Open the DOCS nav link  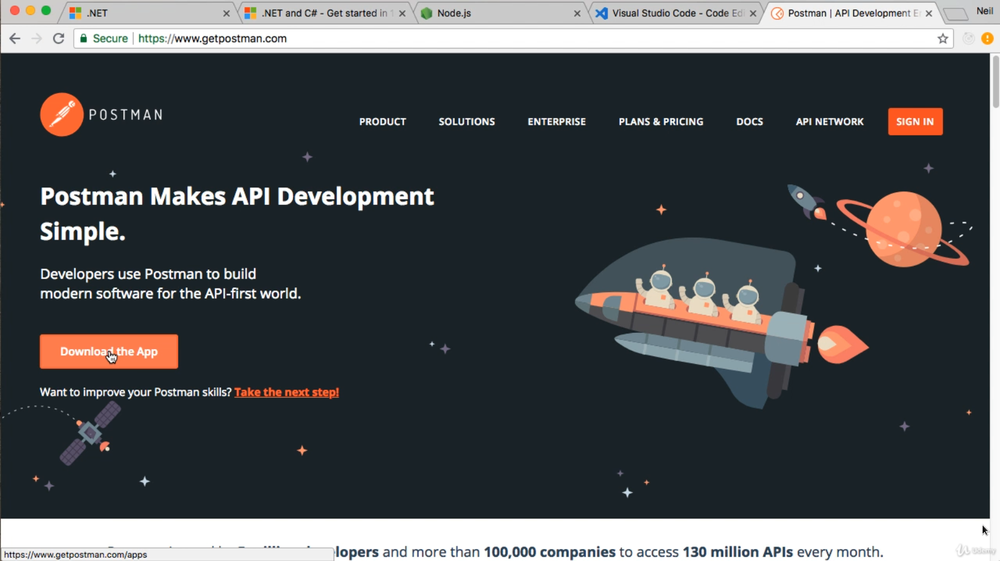click(x=749, y=122)
